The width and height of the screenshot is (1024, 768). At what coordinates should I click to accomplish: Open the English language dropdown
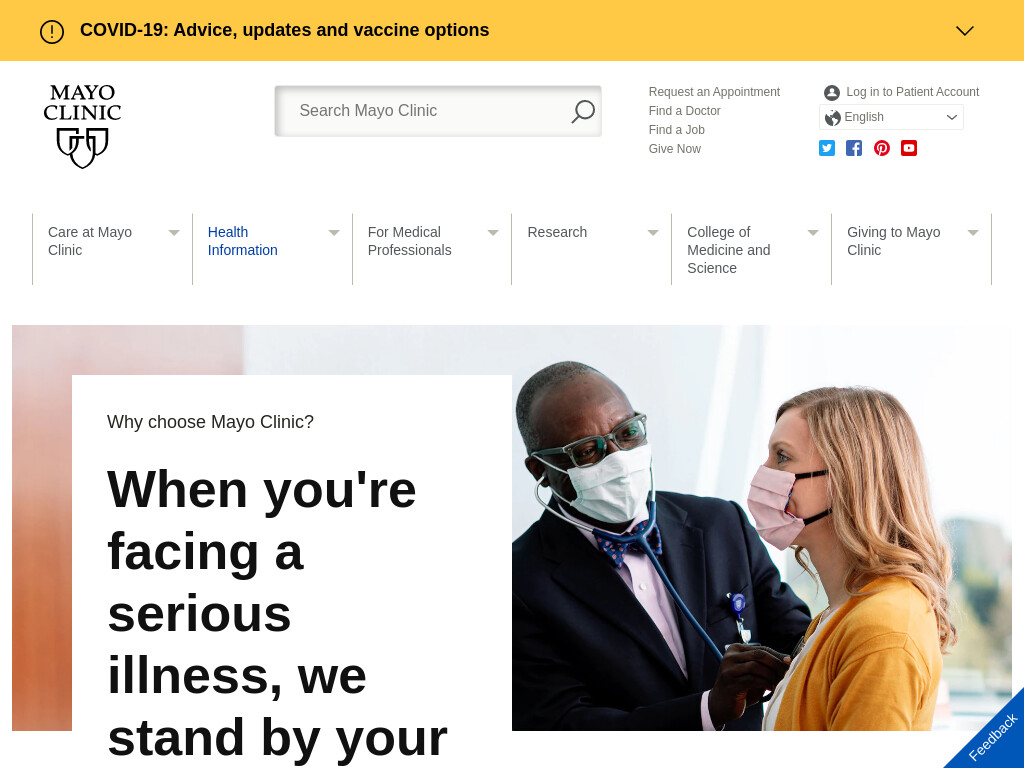(x=891, y=118)
